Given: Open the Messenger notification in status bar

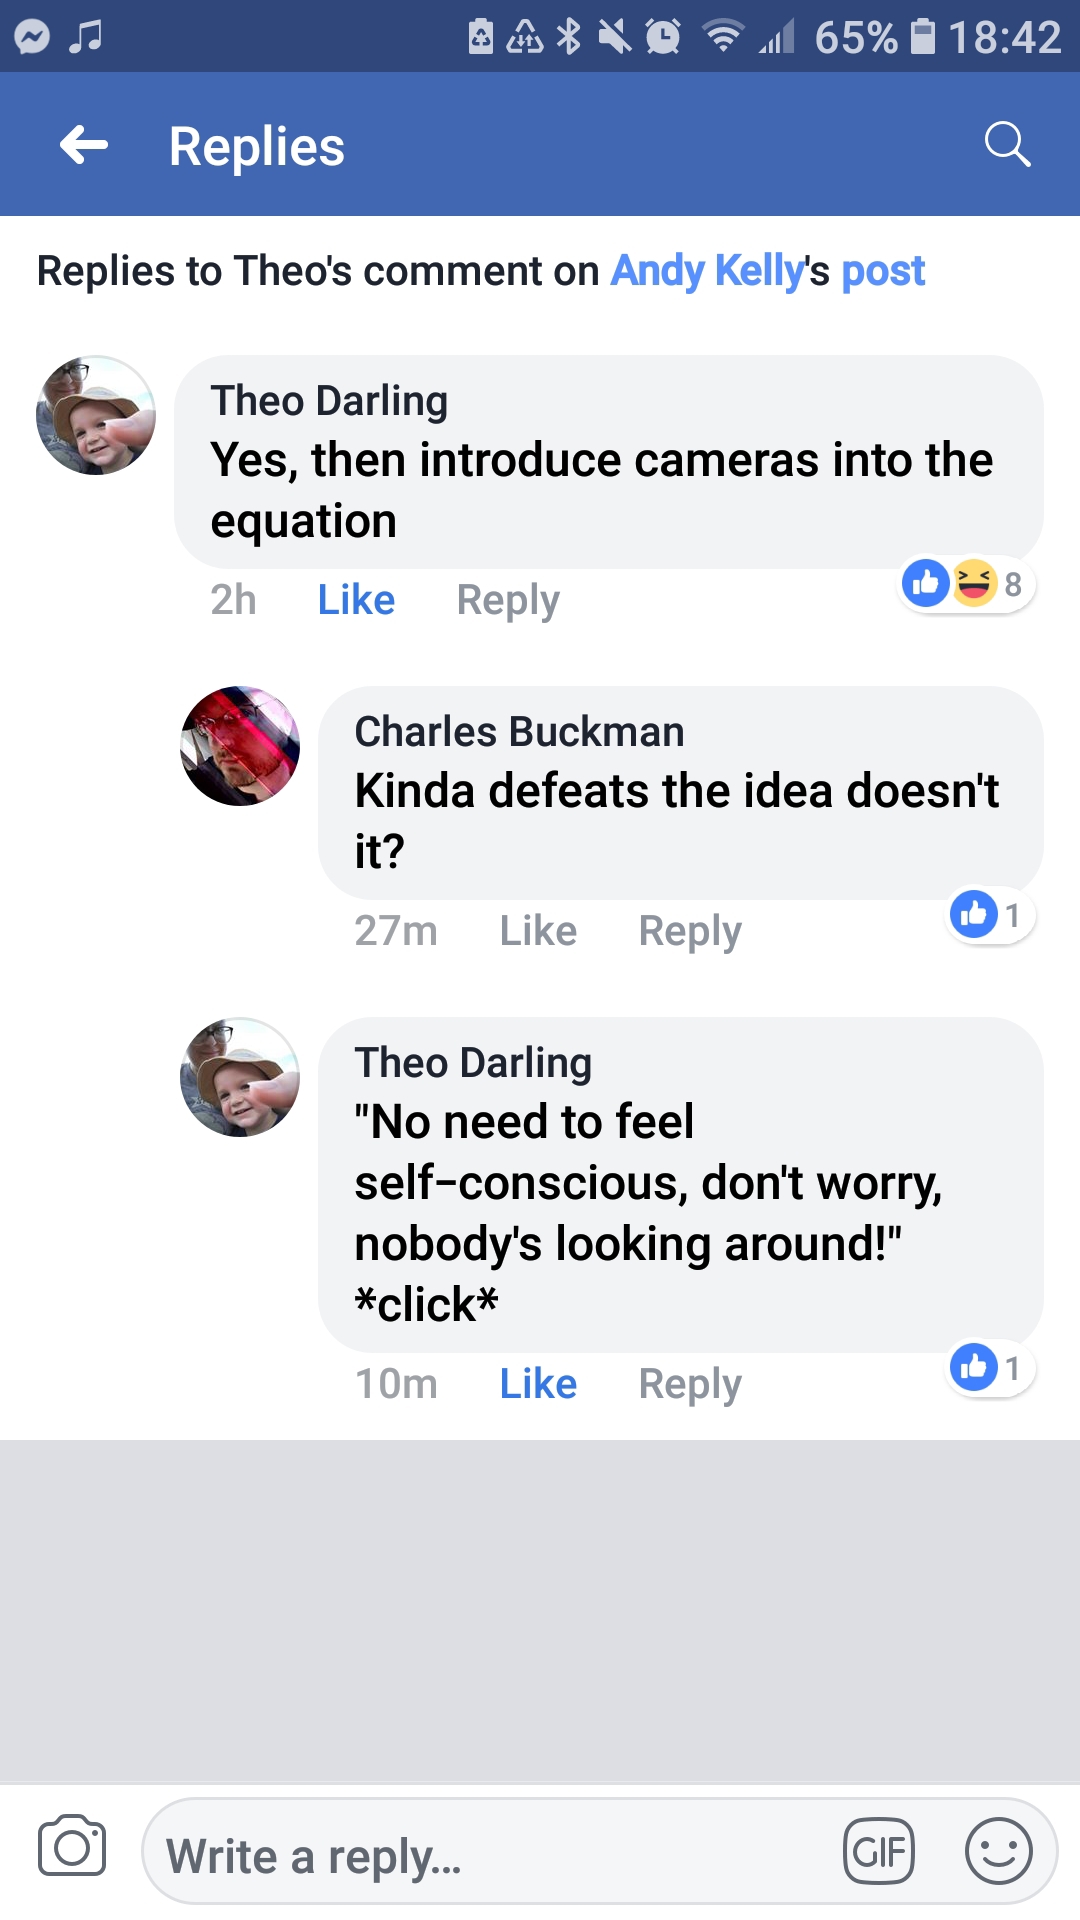Looking at the screenshot, I should 32,37.
